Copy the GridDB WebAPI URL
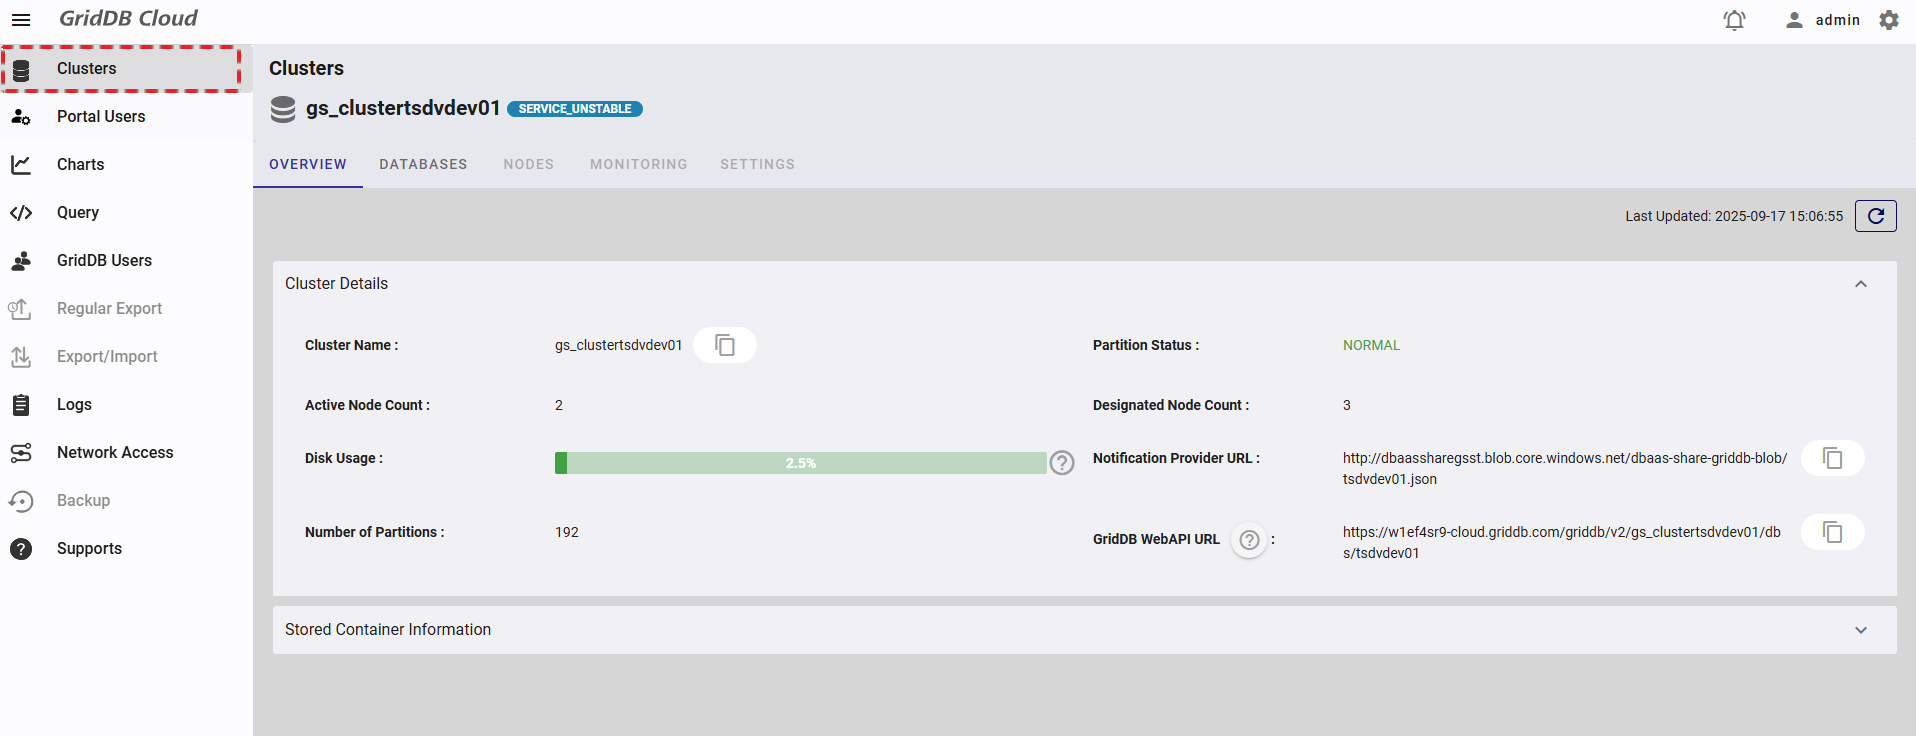 coord(1832,532)
